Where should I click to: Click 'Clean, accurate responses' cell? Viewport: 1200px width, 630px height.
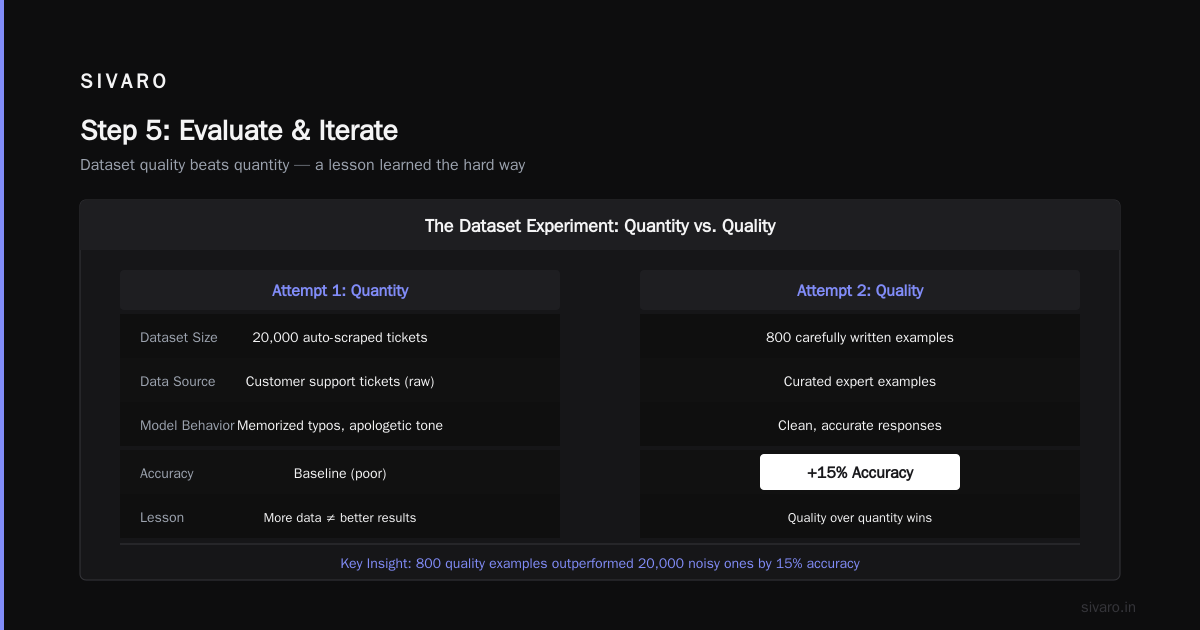pos(860,426)
